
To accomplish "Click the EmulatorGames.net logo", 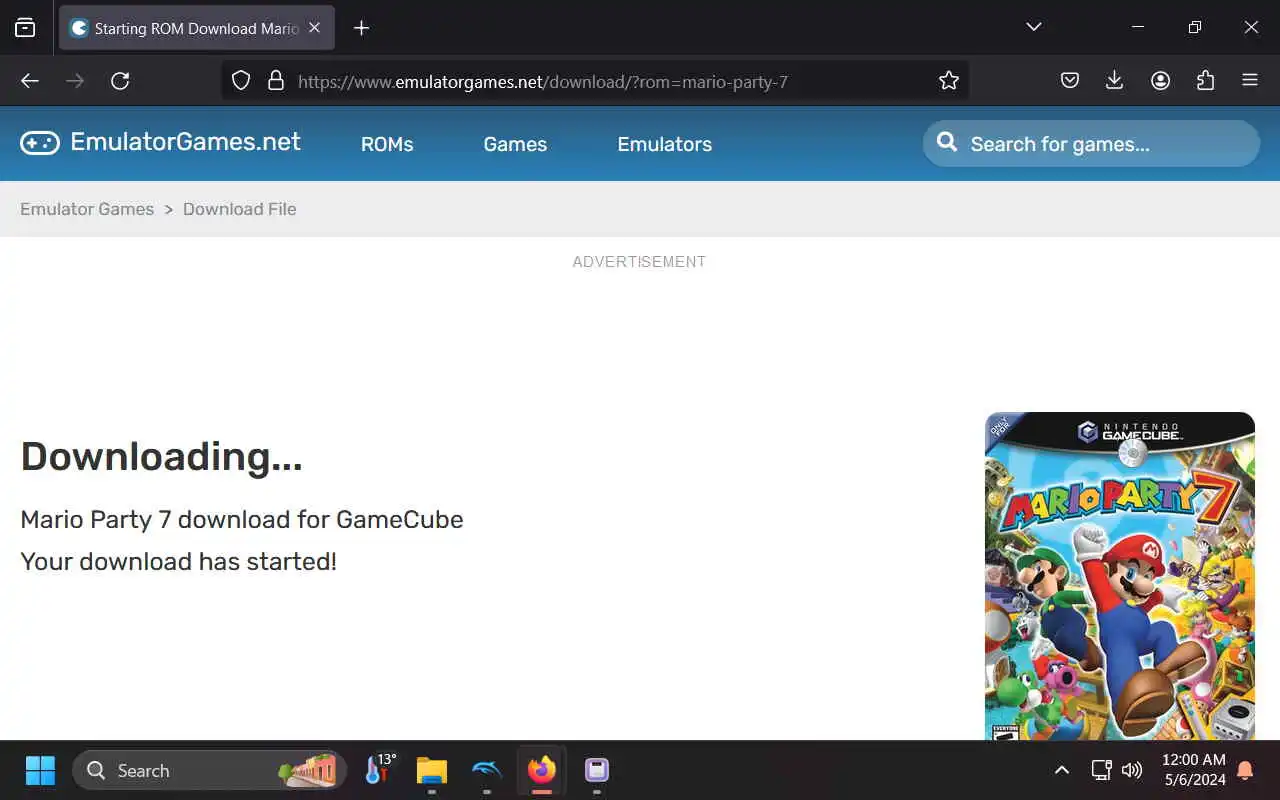I will point(160,142).
